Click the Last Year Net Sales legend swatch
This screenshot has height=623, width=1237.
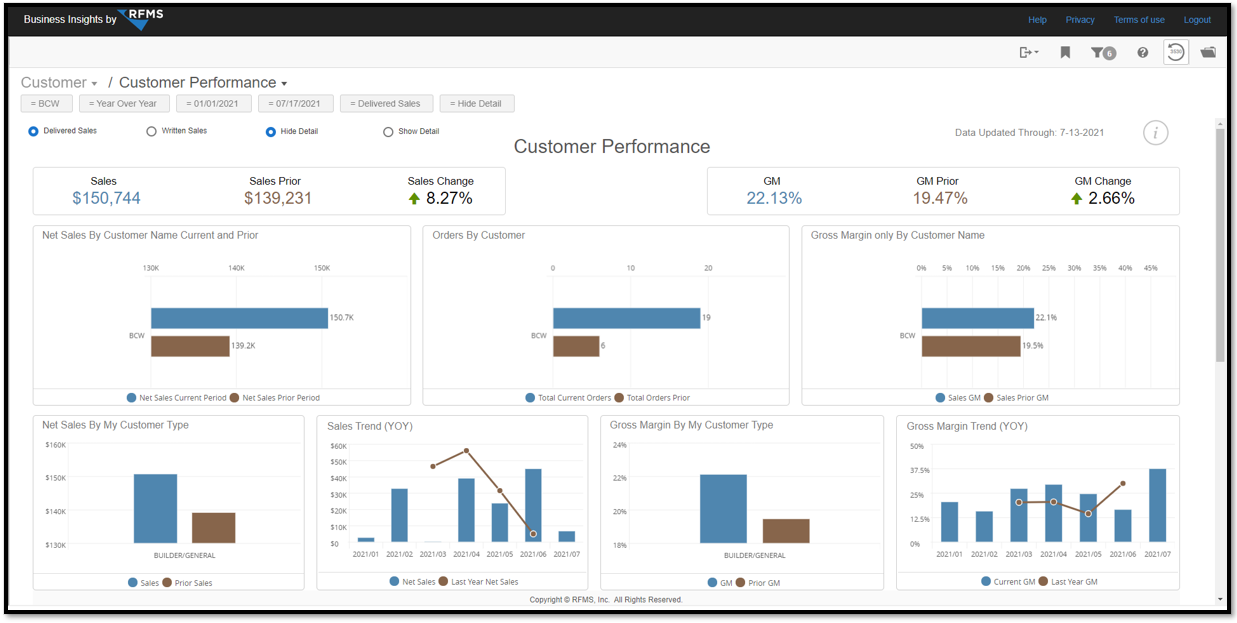[444, 582]
